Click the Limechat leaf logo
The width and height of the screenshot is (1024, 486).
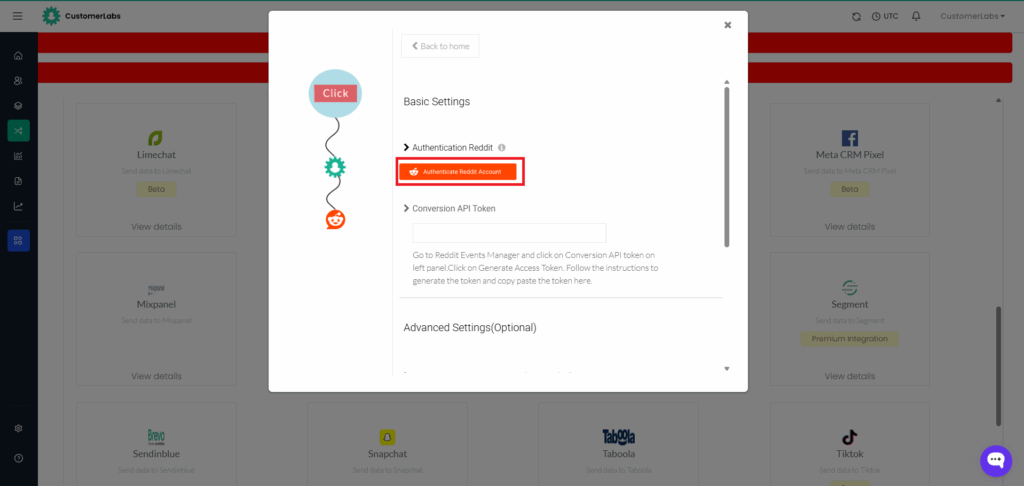pyautogui.click(x=155, y=138)
